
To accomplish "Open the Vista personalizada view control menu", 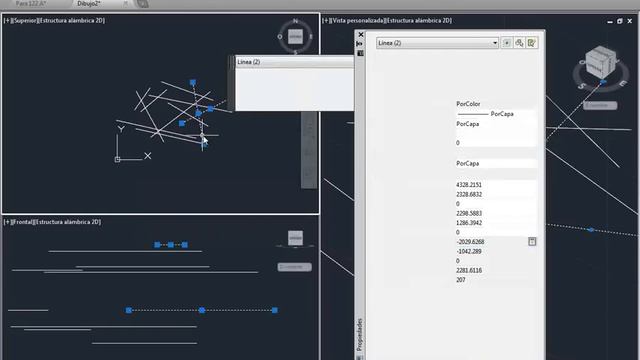I will click(x=357, y=20).
